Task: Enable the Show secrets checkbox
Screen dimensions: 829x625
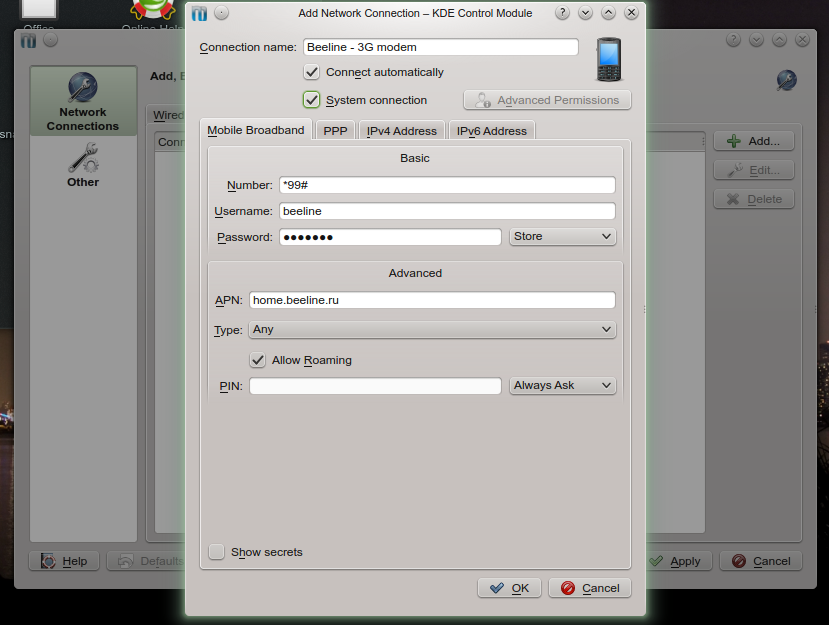Action: (216, 552)
